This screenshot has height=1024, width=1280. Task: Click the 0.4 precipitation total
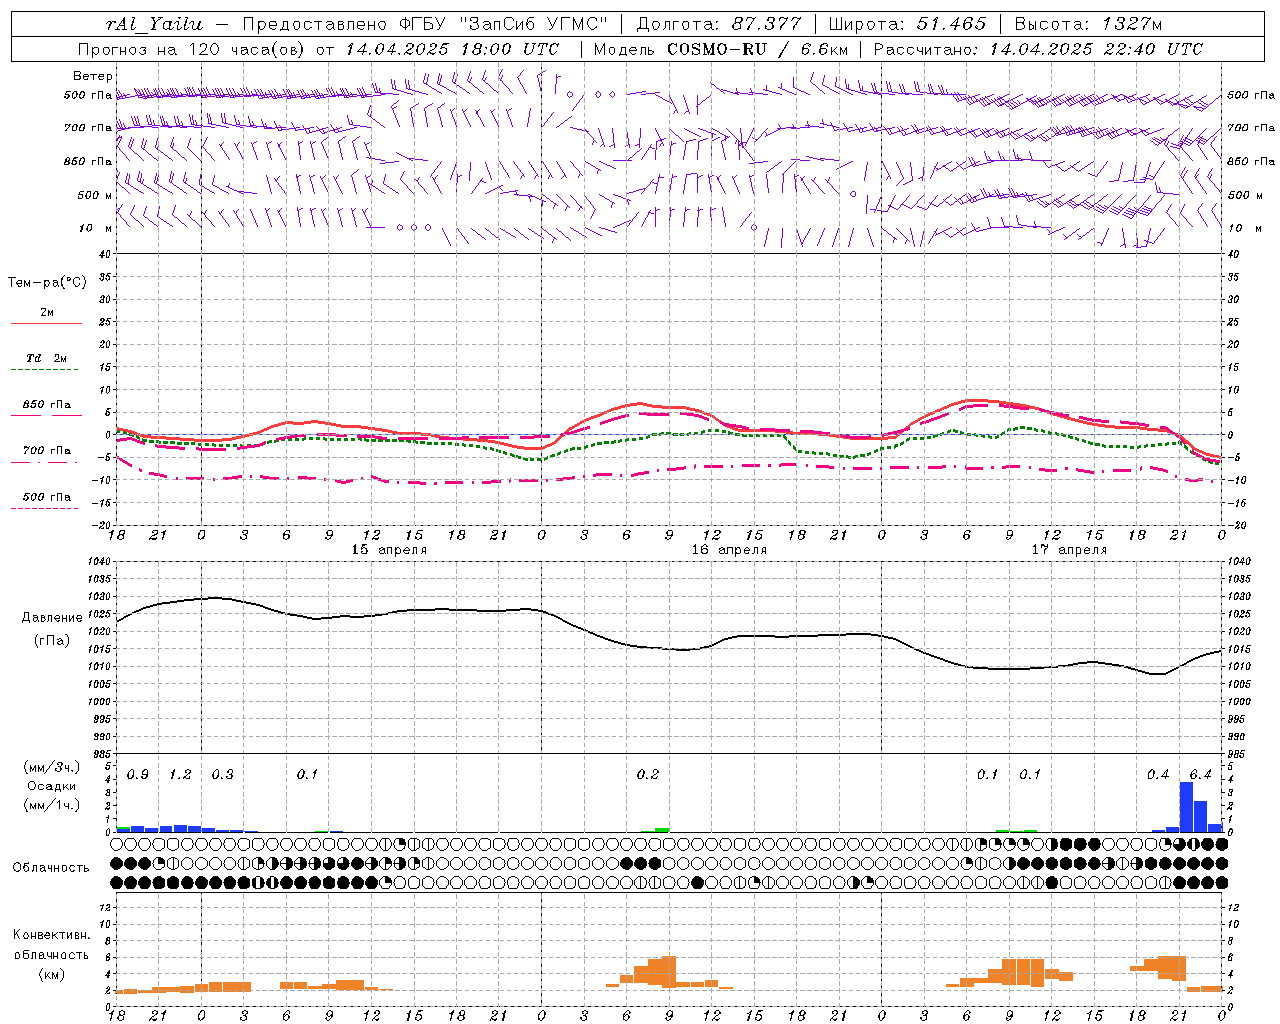[1158, 774]
